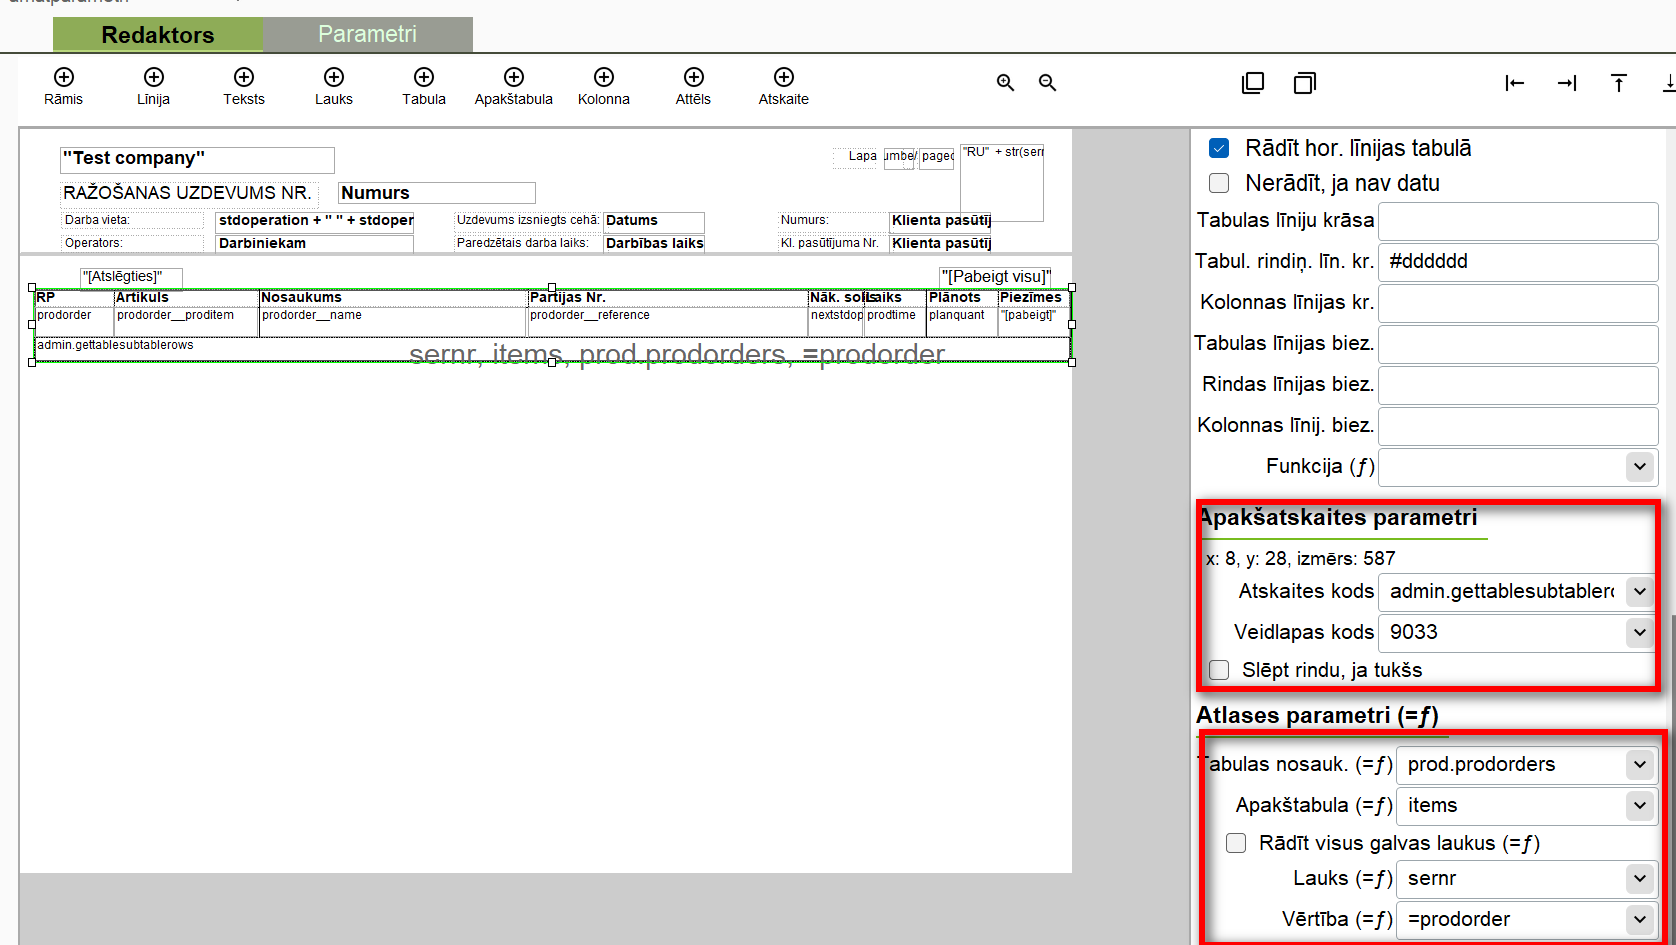Select the Datums field

654,221
